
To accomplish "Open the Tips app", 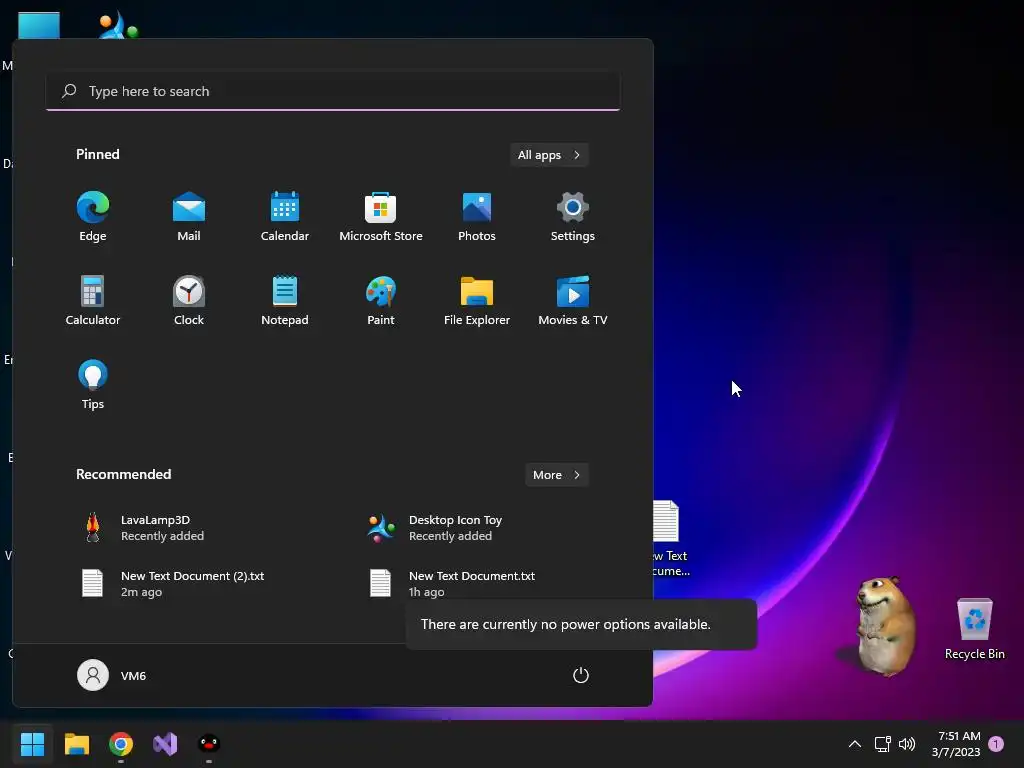I will tap(93, 385).
